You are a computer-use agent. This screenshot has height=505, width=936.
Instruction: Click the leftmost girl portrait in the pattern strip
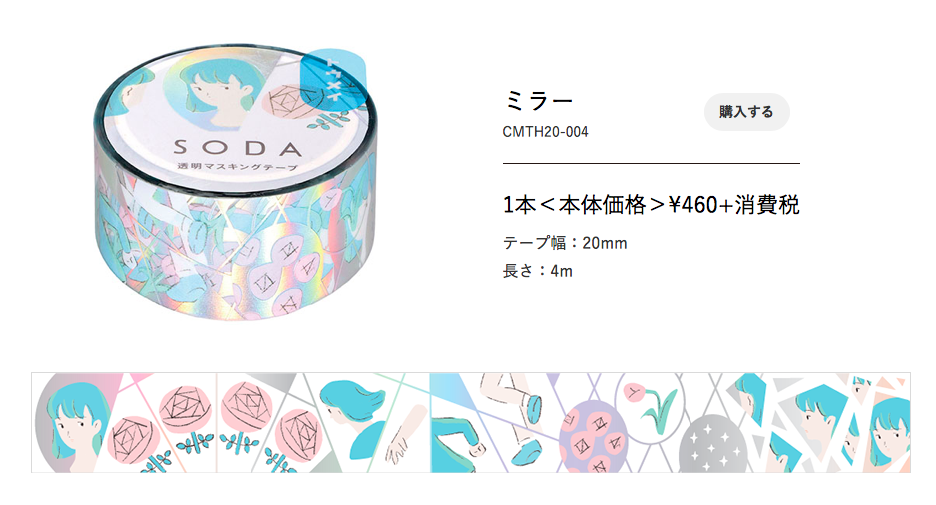pos(72,423)
